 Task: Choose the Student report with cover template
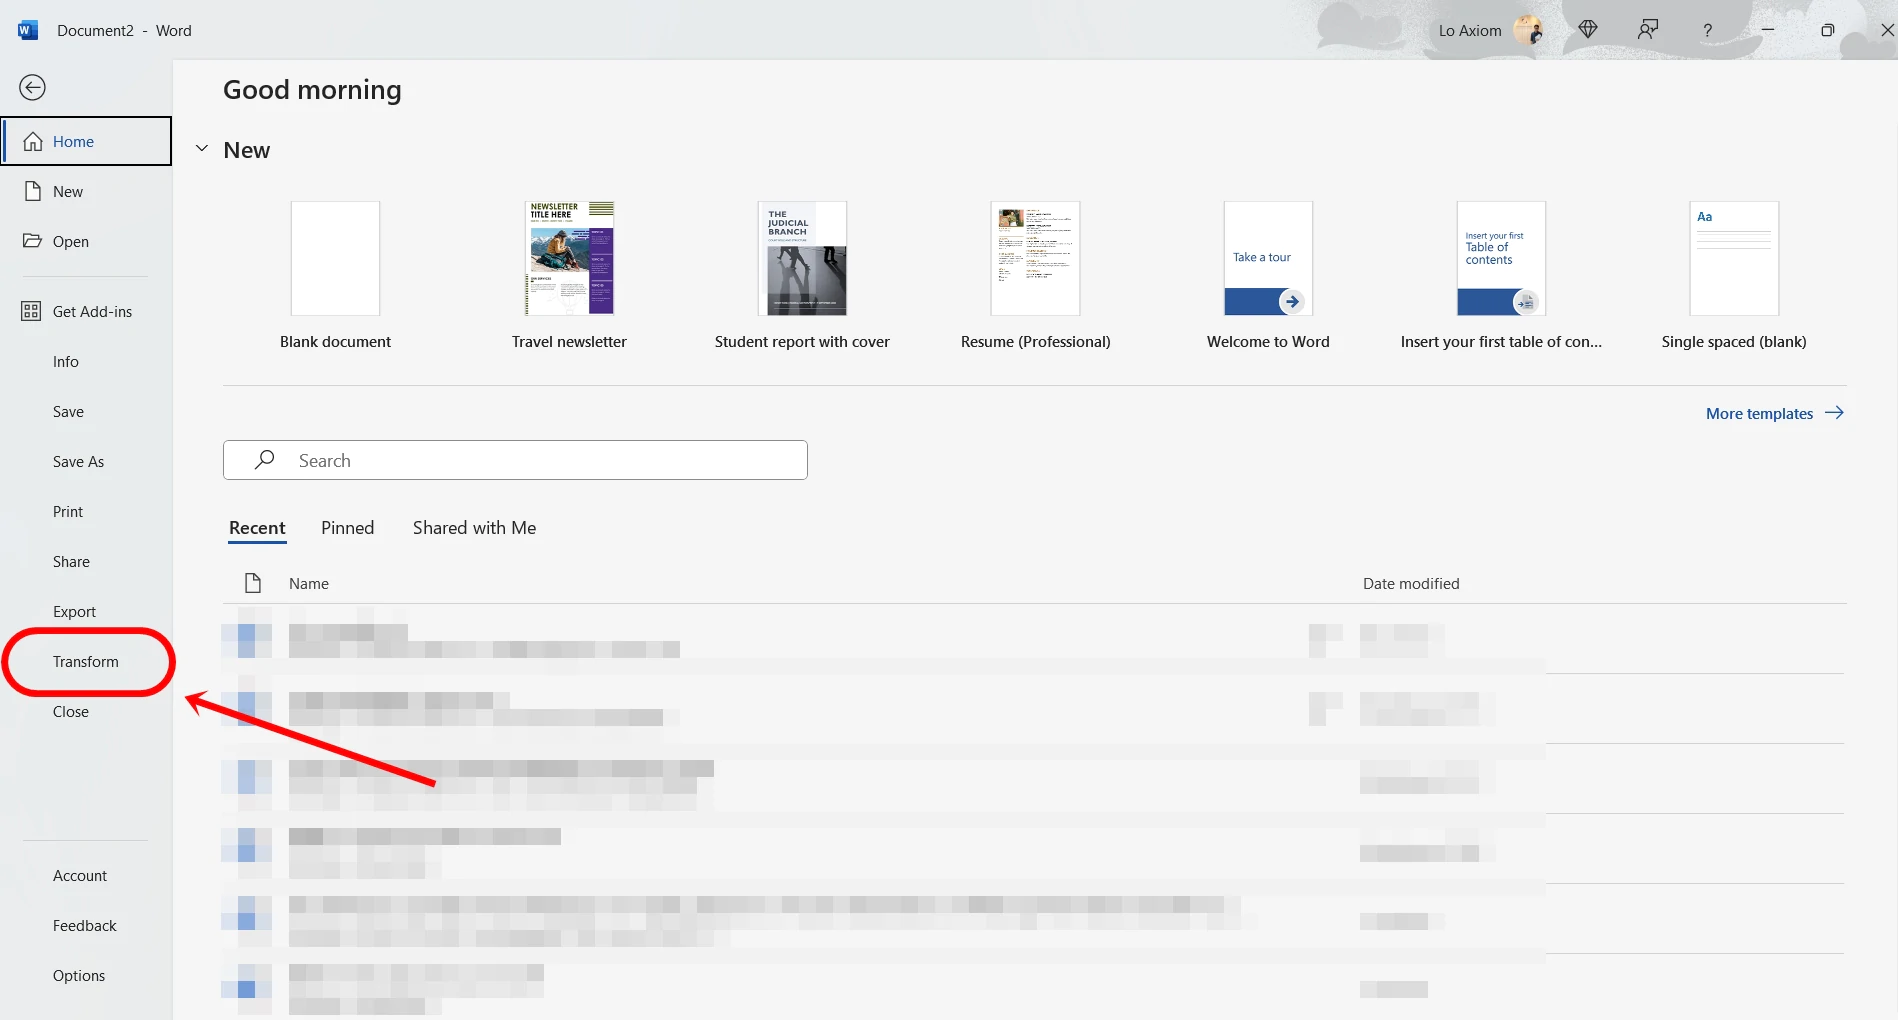click(802, 276)
